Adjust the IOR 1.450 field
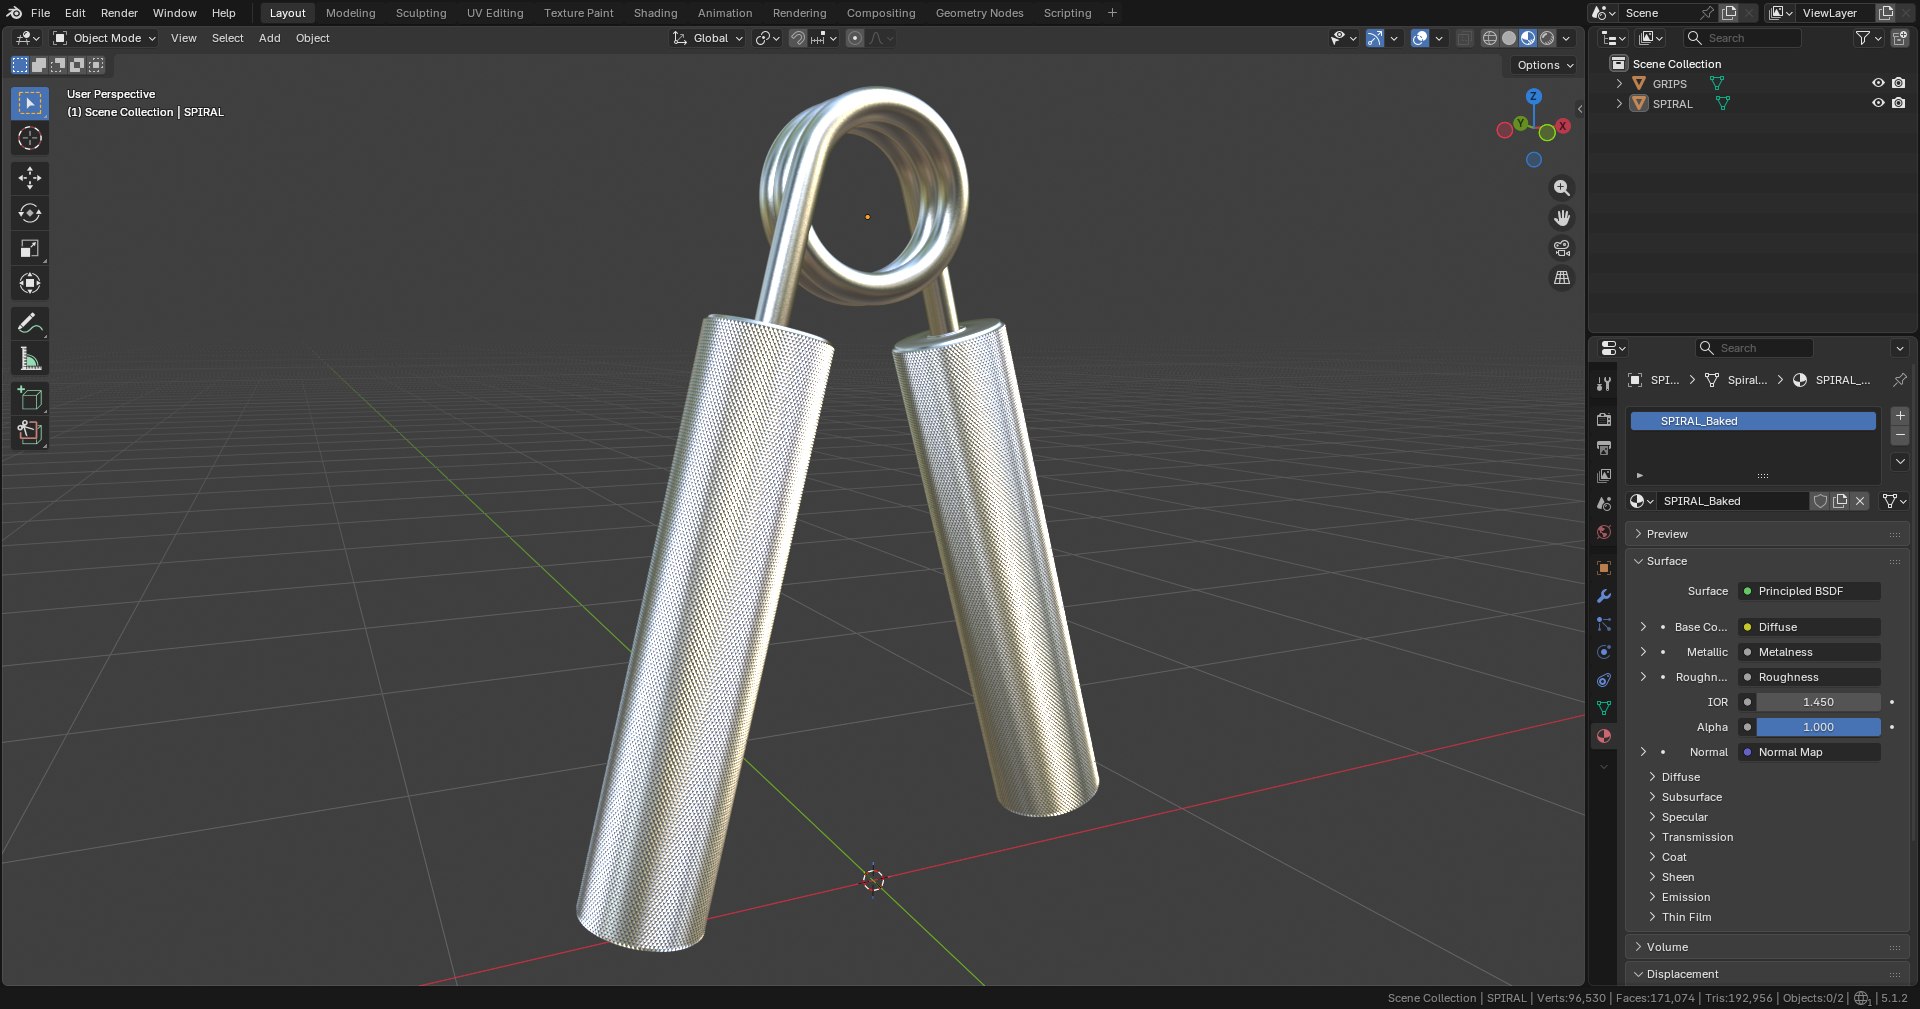 pyautogui.click(x=1818, y=702)
